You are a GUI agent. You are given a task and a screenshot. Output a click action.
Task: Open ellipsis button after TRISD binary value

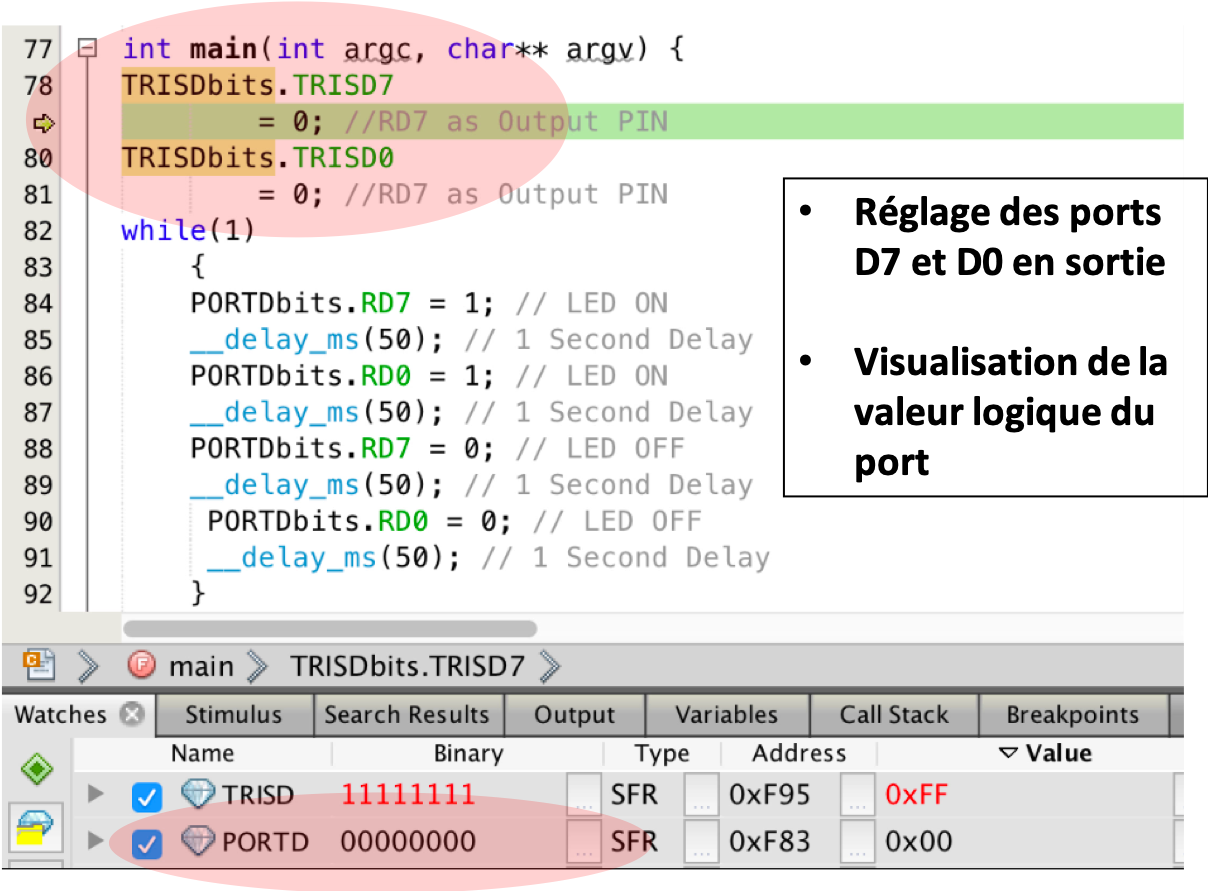(584, 797)
